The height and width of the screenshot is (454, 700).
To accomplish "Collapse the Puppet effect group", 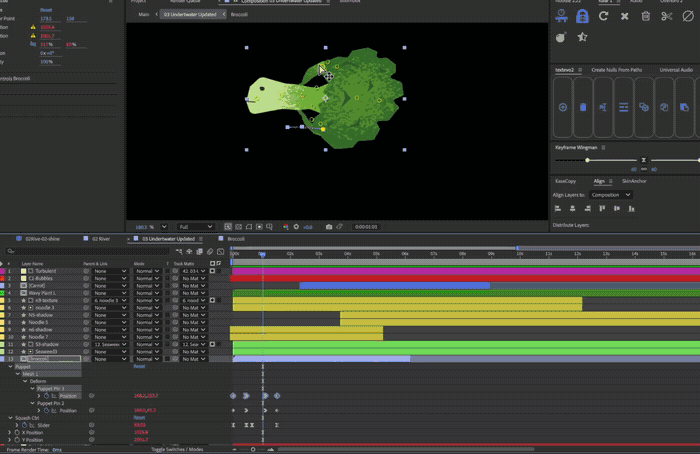I will (x=10, y=367).
